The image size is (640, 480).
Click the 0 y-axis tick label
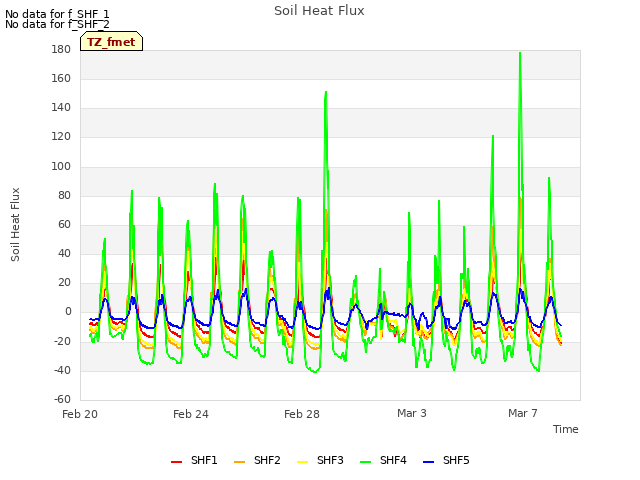68,312
